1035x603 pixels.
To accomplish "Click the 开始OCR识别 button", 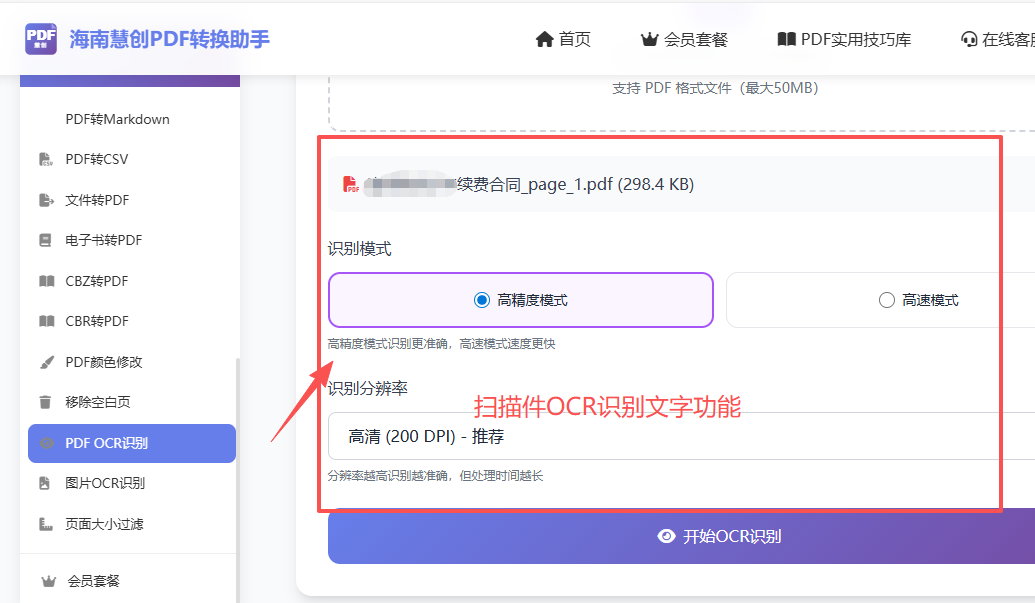I will pos(681,536).
